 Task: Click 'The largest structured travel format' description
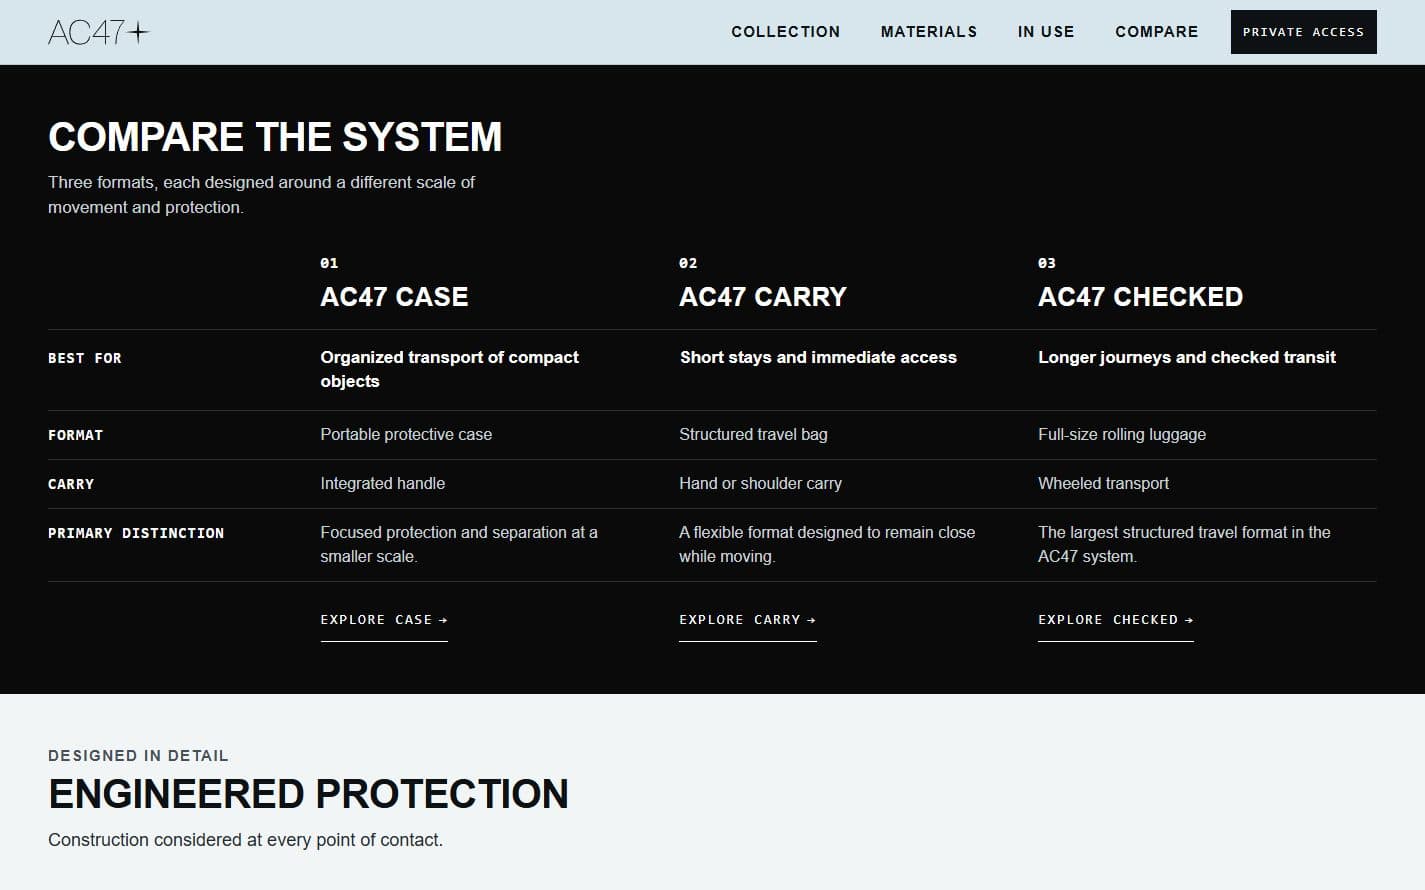[1184, 544]
